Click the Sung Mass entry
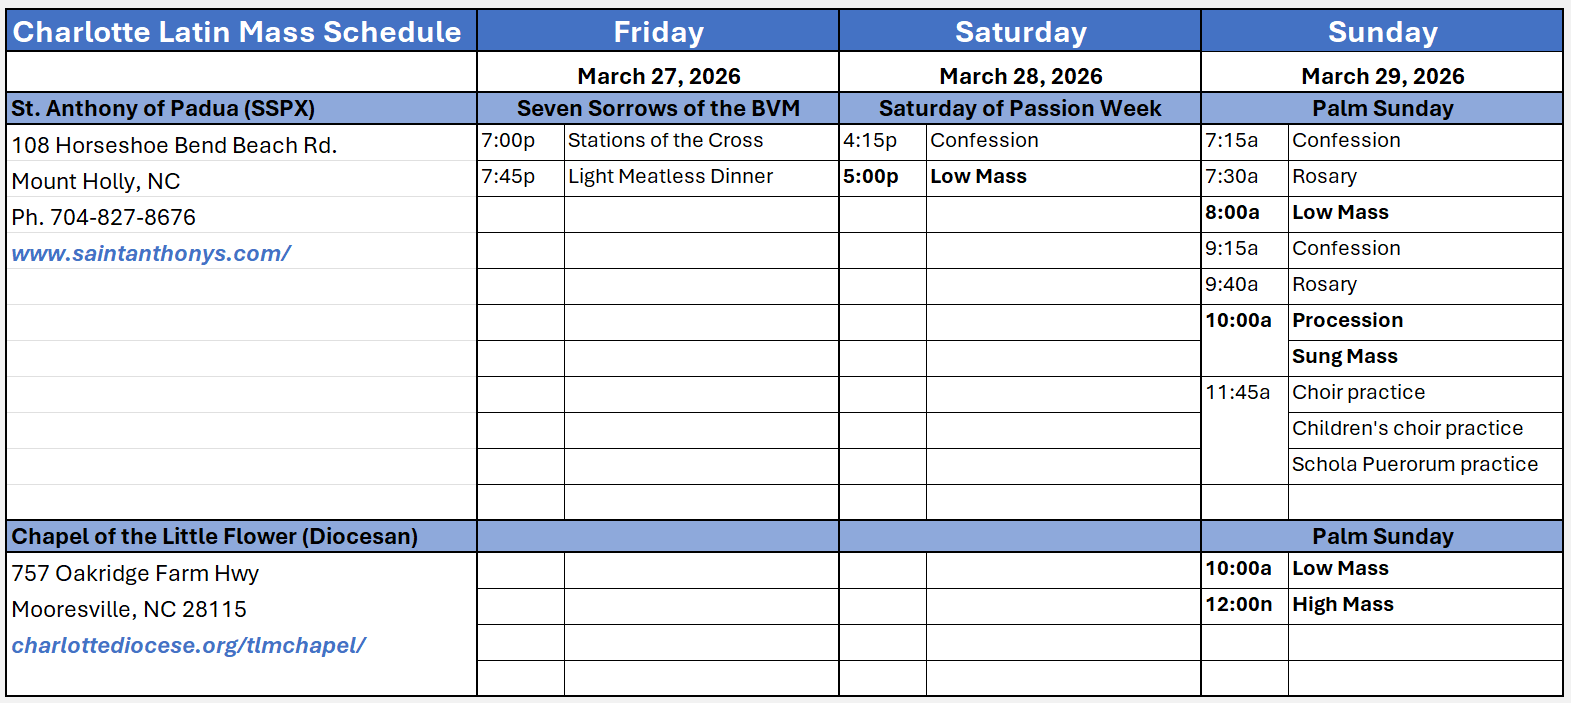Screen dimensions: 1571x703 click(x=1344, y=357)
